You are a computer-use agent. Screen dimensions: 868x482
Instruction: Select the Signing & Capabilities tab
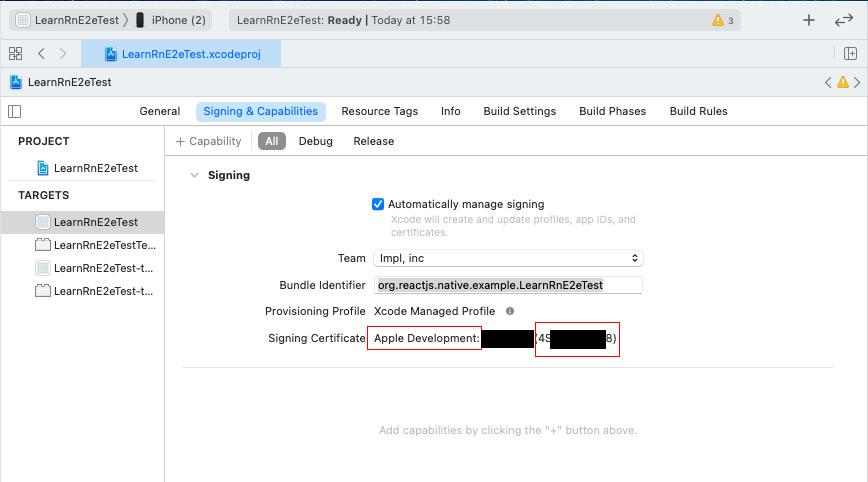click(261, 111)
